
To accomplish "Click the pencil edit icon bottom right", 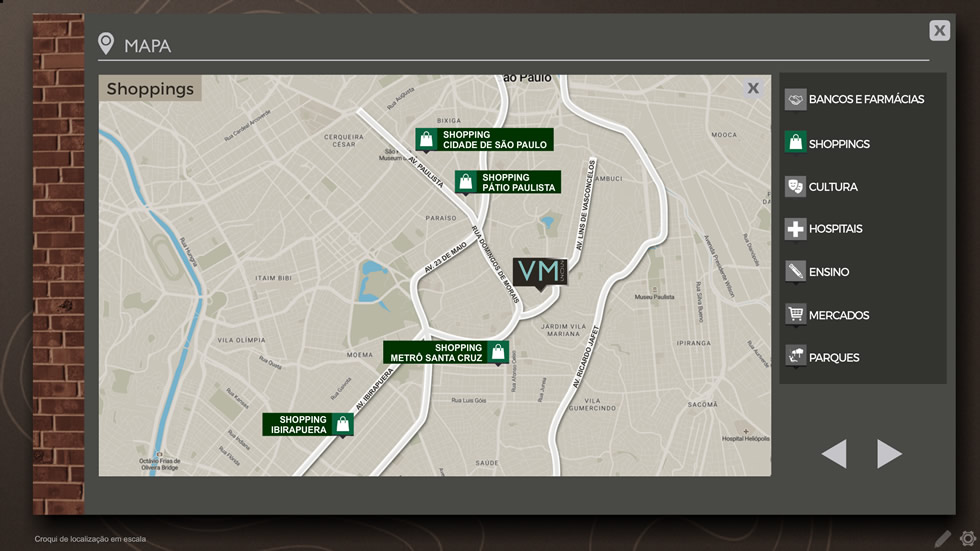I will (x=943, y=539).
